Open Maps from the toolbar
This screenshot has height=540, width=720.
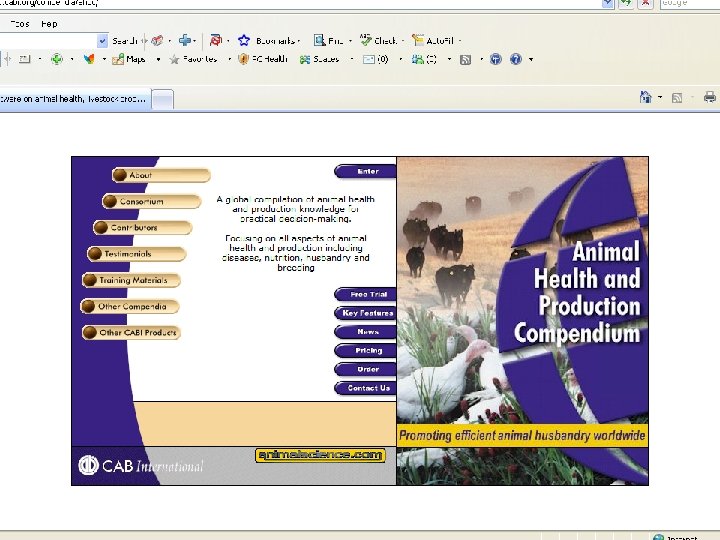tap(129, 59)
